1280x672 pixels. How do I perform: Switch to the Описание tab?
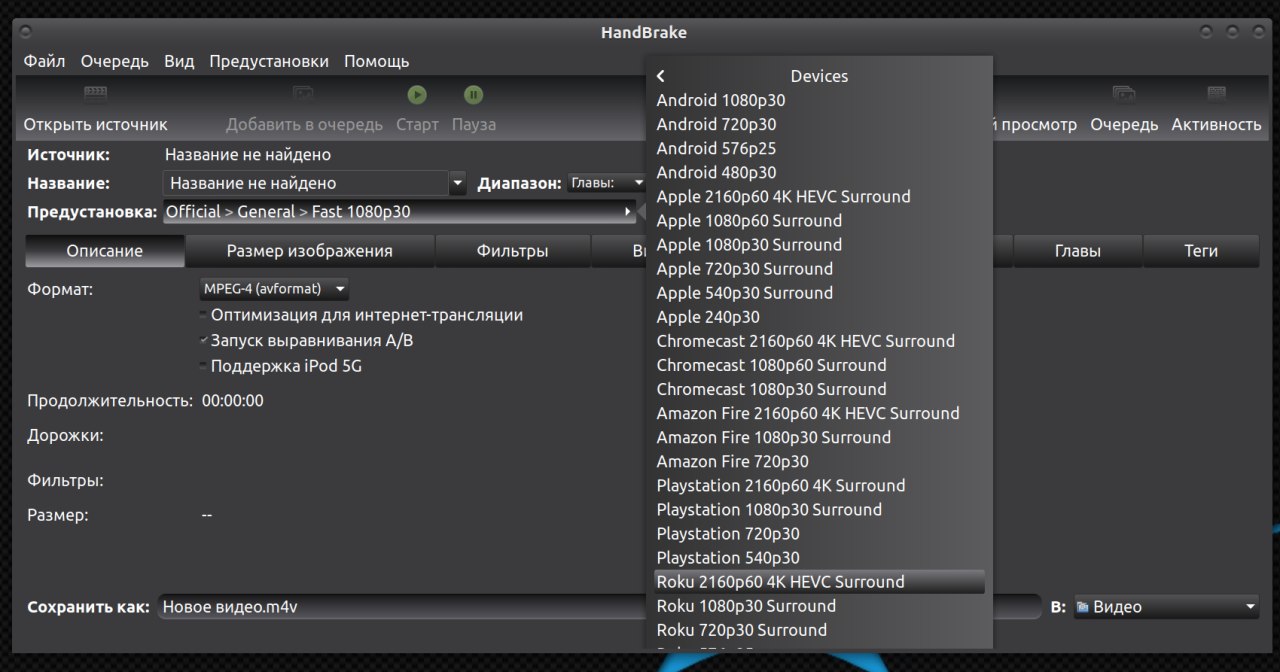pos(105,251)
